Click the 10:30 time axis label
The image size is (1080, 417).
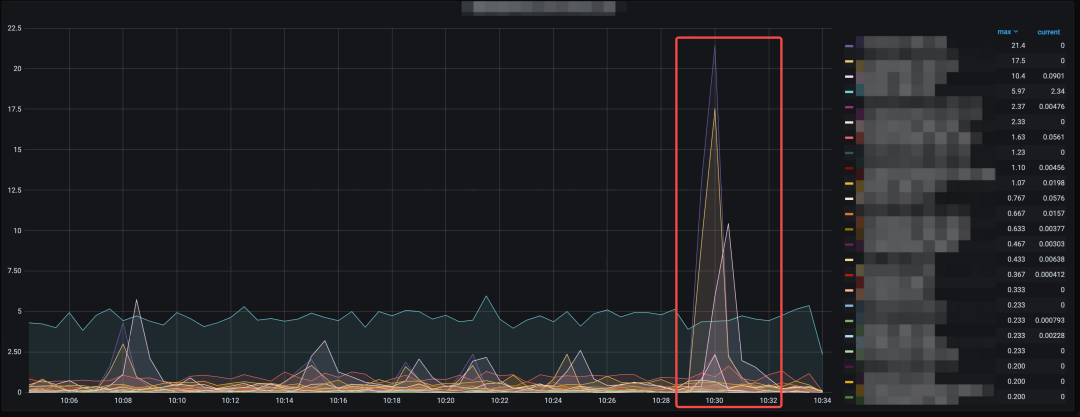click(x=714, y=400)
